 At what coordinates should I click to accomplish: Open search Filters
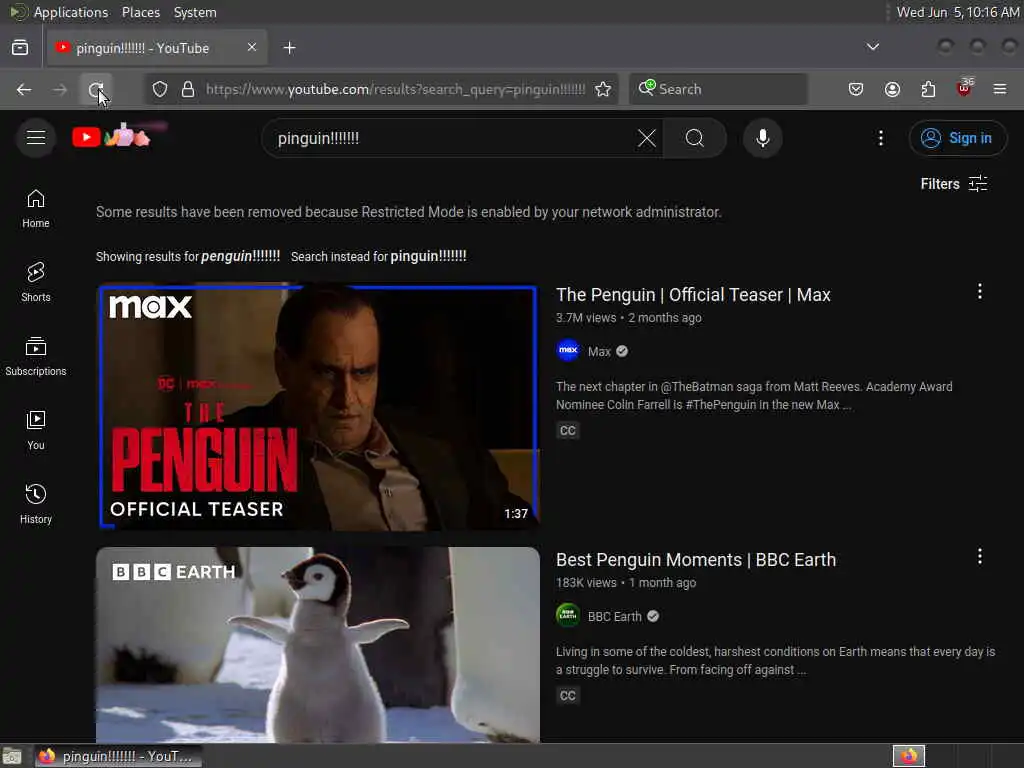pyautogui.click(x=953, y=184)
